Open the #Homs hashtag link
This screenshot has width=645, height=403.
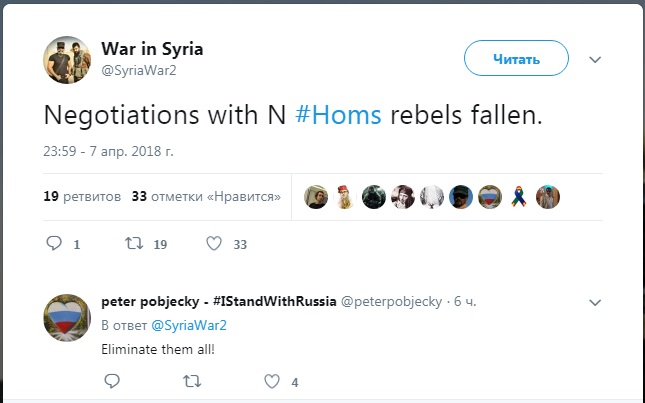[x=339, y=115]
